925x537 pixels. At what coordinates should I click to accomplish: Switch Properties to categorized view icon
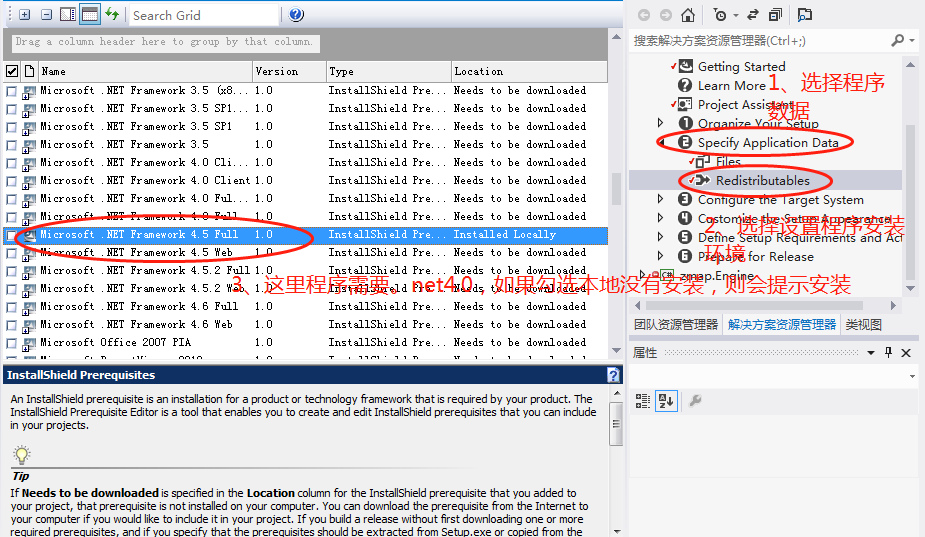(642, 401)
